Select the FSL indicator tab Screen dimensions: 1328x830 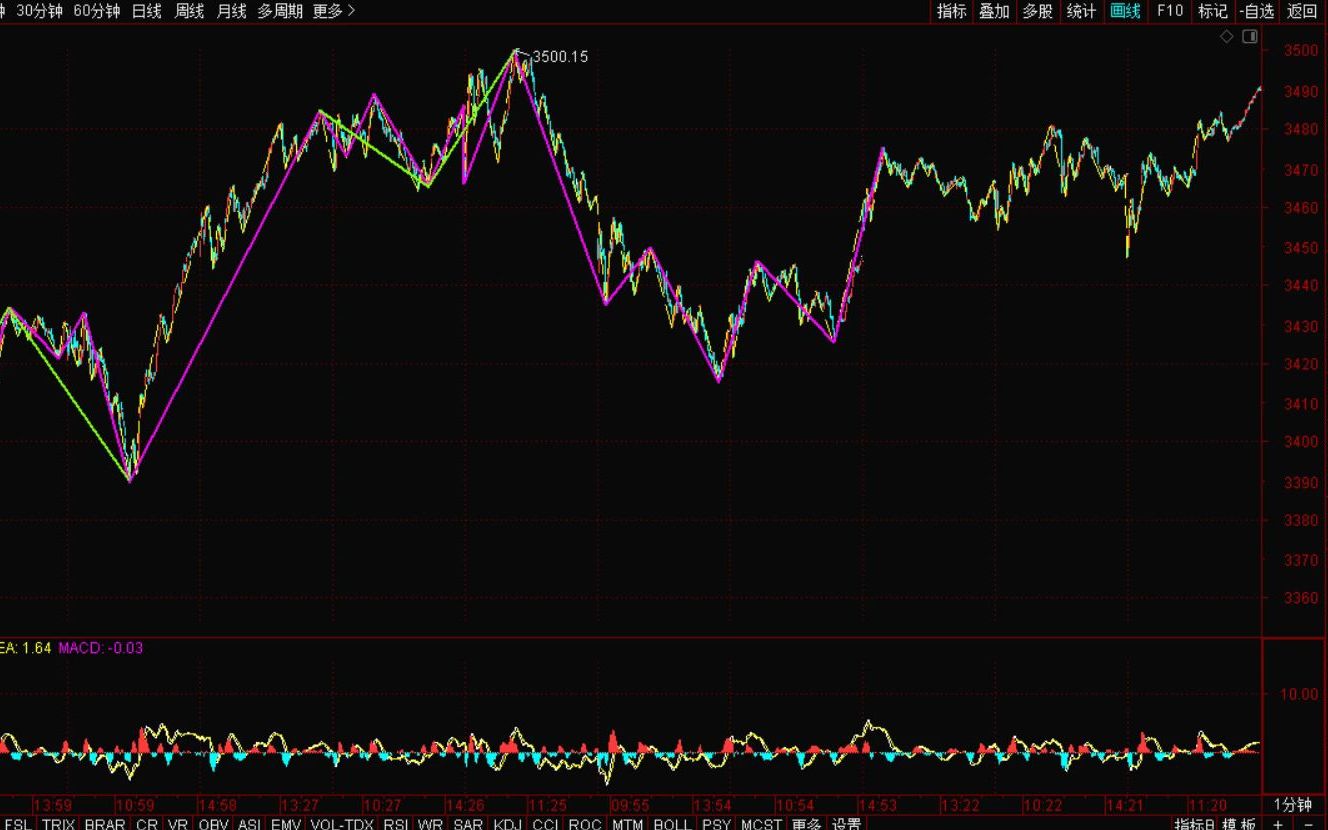pos(17,824)
